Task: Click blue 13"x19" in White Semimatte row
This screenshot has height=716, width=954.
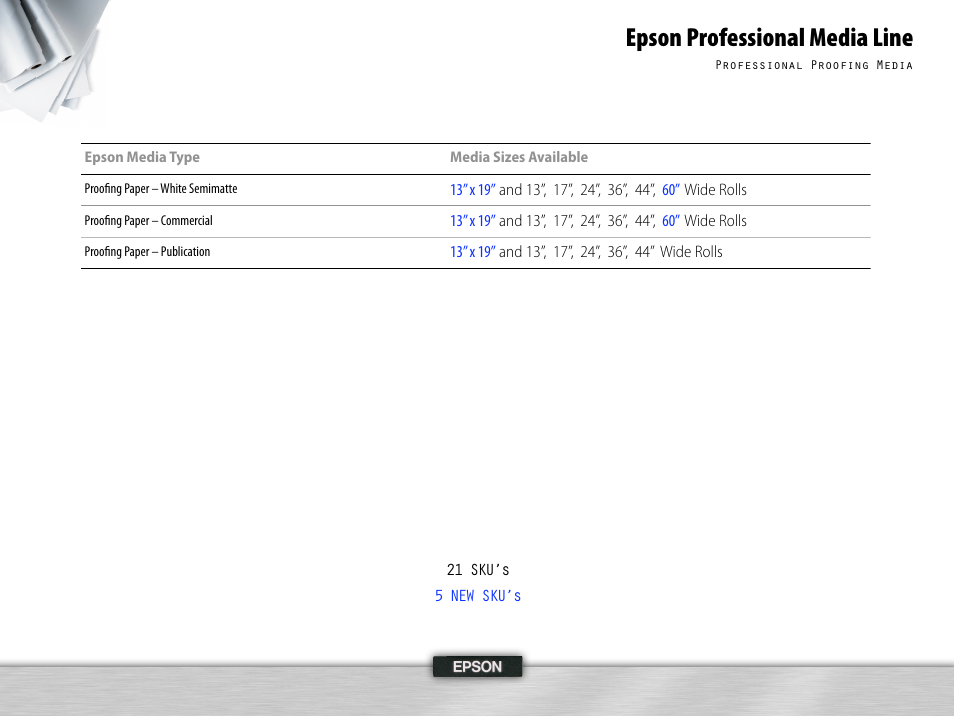Action: pos(473,190)
